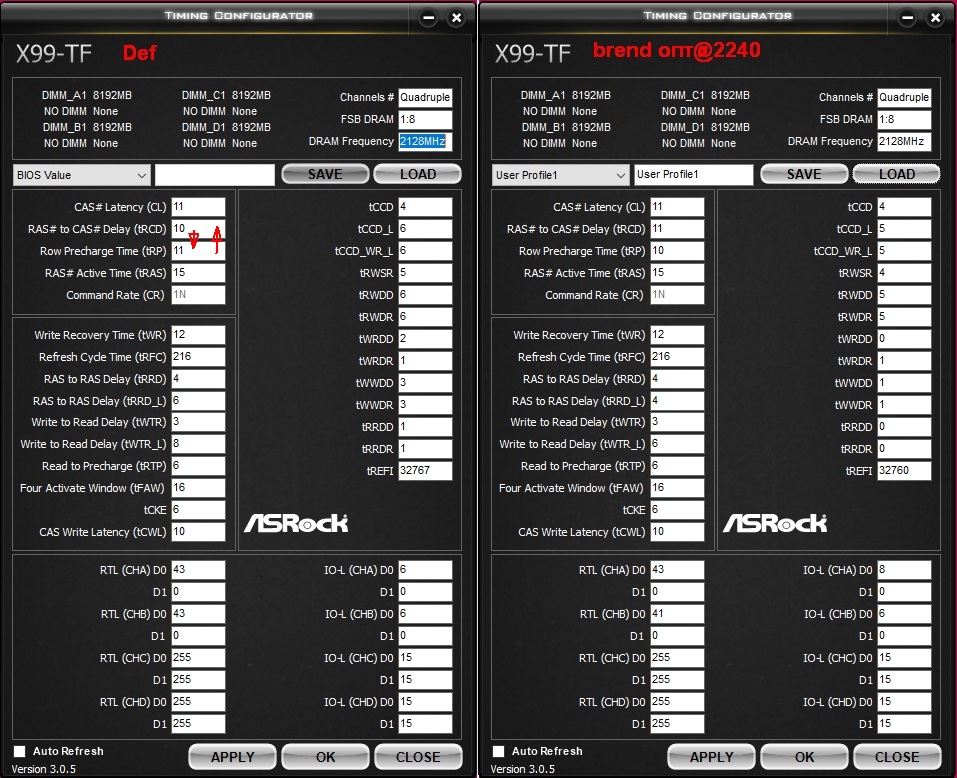Click User Profile1 name field in right window
The image size is (957, 778).
coord(694,175)
